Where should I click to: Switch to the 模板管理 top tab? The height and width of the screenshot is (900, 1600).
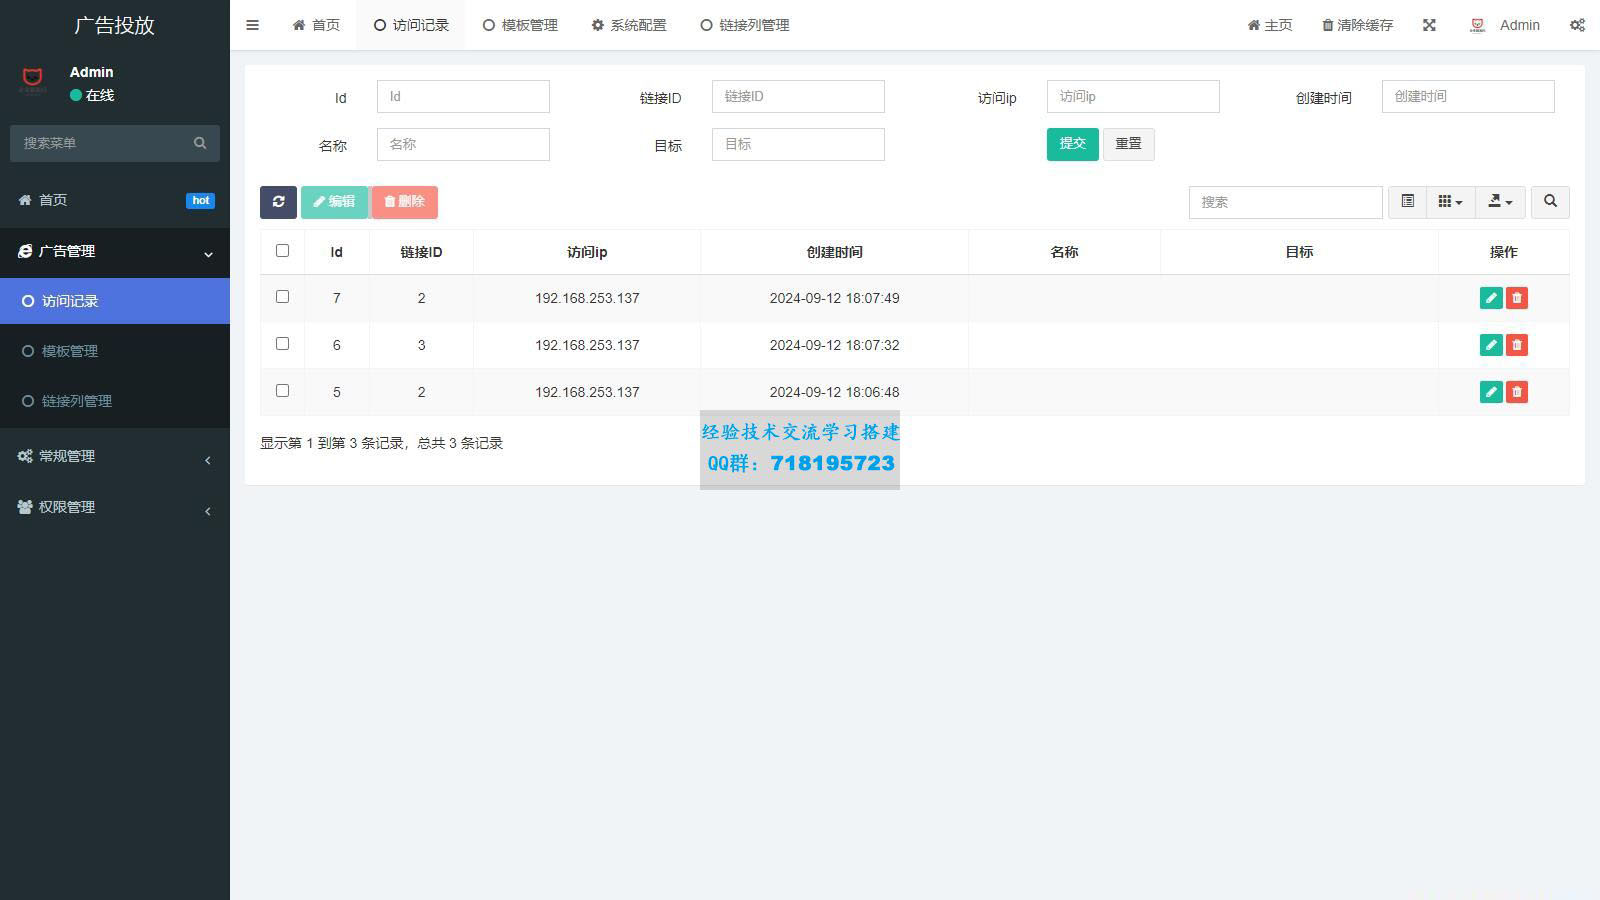tap(520, 25)
